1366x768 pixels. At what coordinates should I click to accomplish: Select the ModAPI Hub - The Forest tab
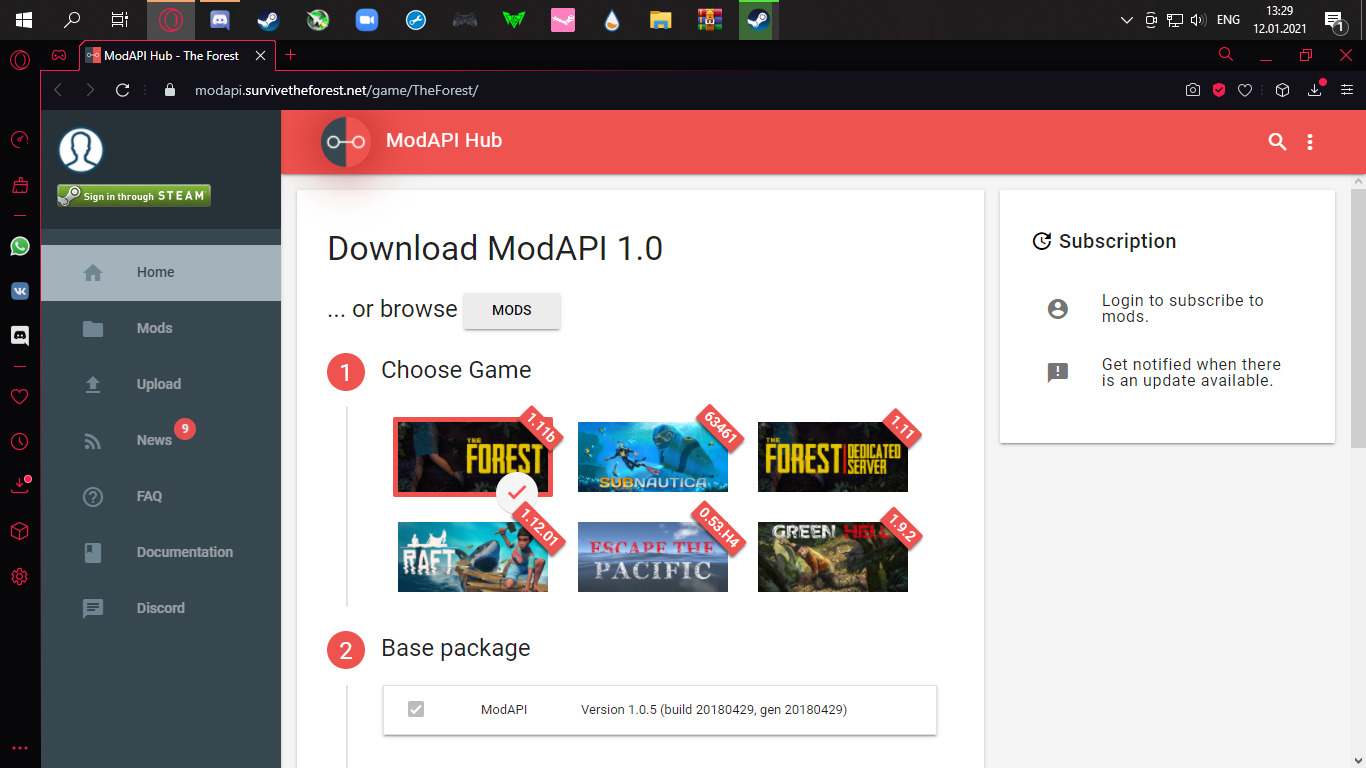click(x=177, y=56)
